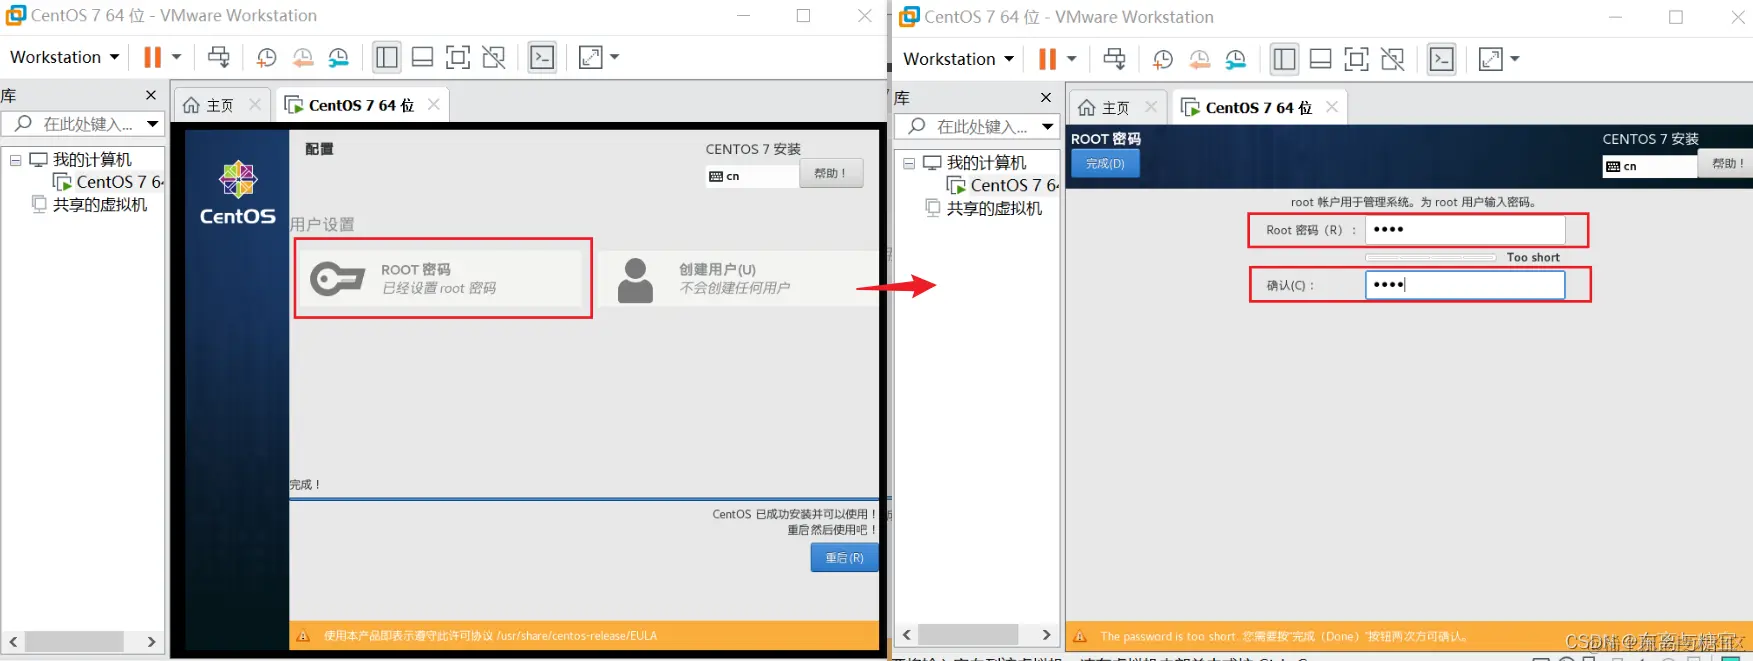Enter full screen mode in right toolbar
1753x661 pixels.
tap(1356, 59)
